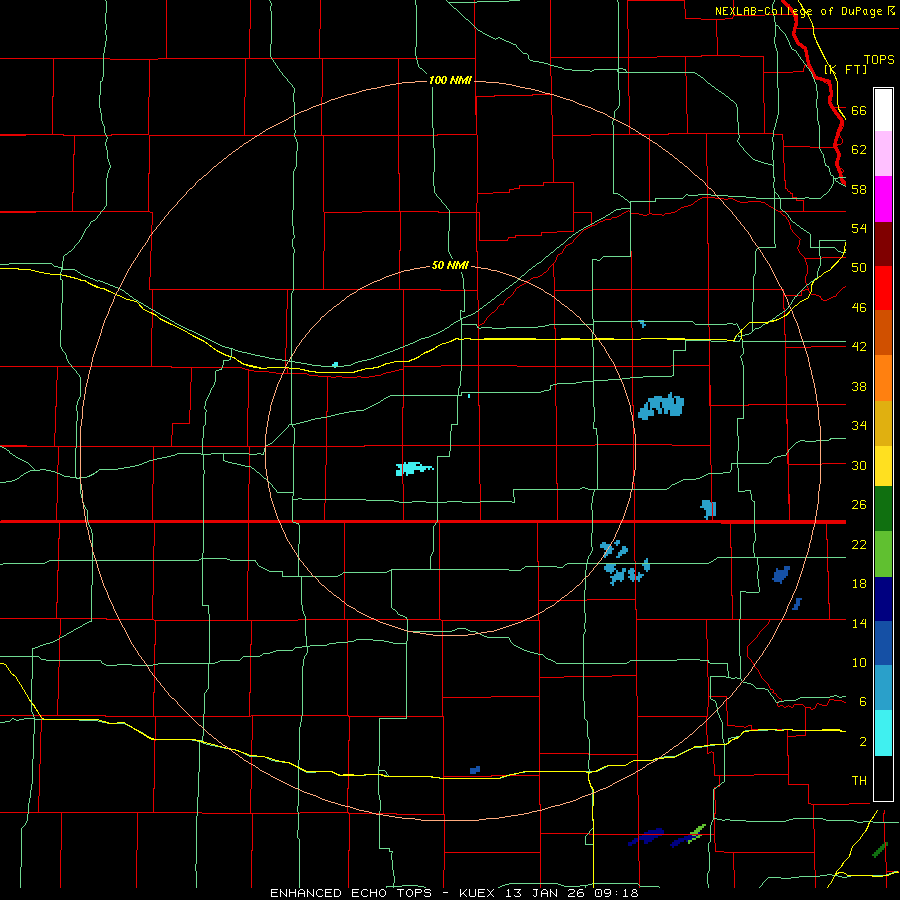The height and width of the screenshot is (900, 900).
Task: Click the 'TOPS' legend title
Action: click(879, 59)
